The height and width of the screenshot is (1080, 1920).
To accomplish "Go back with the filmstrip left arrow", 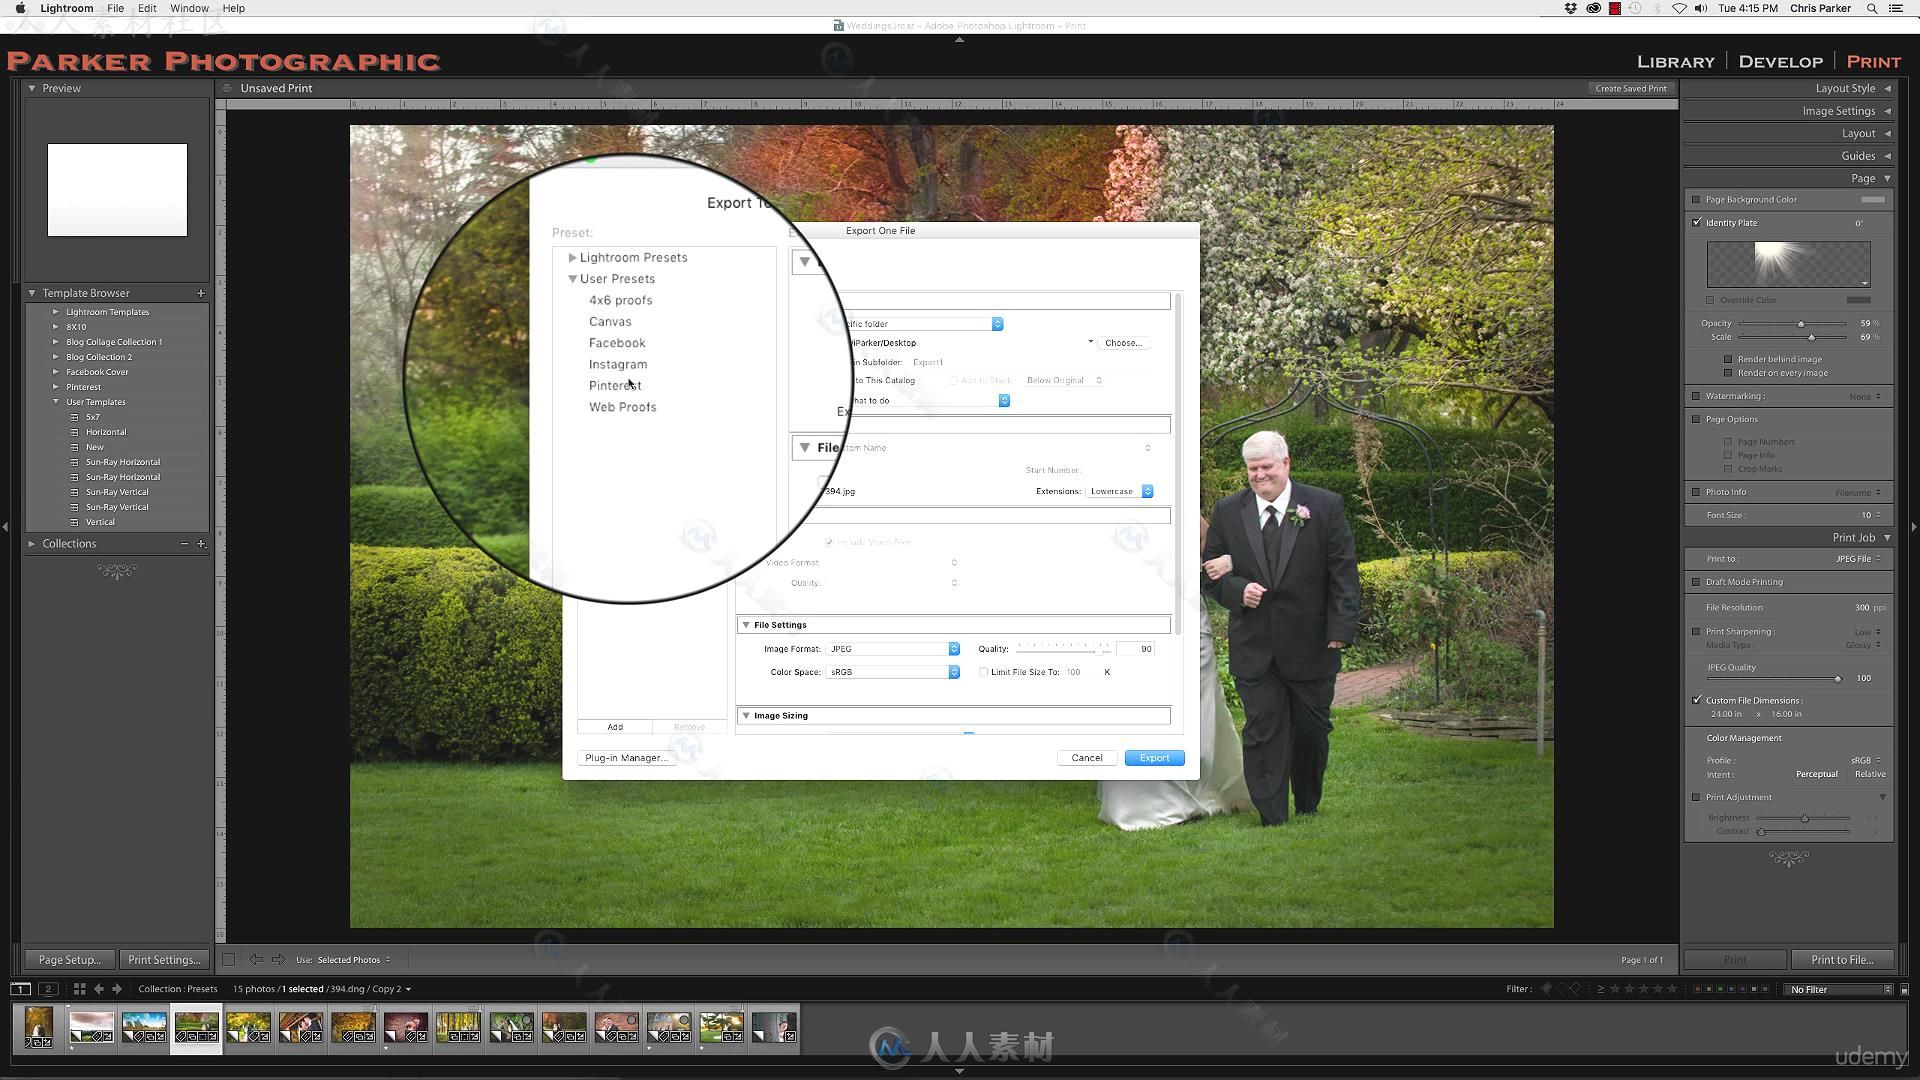I will click(98, 989).
